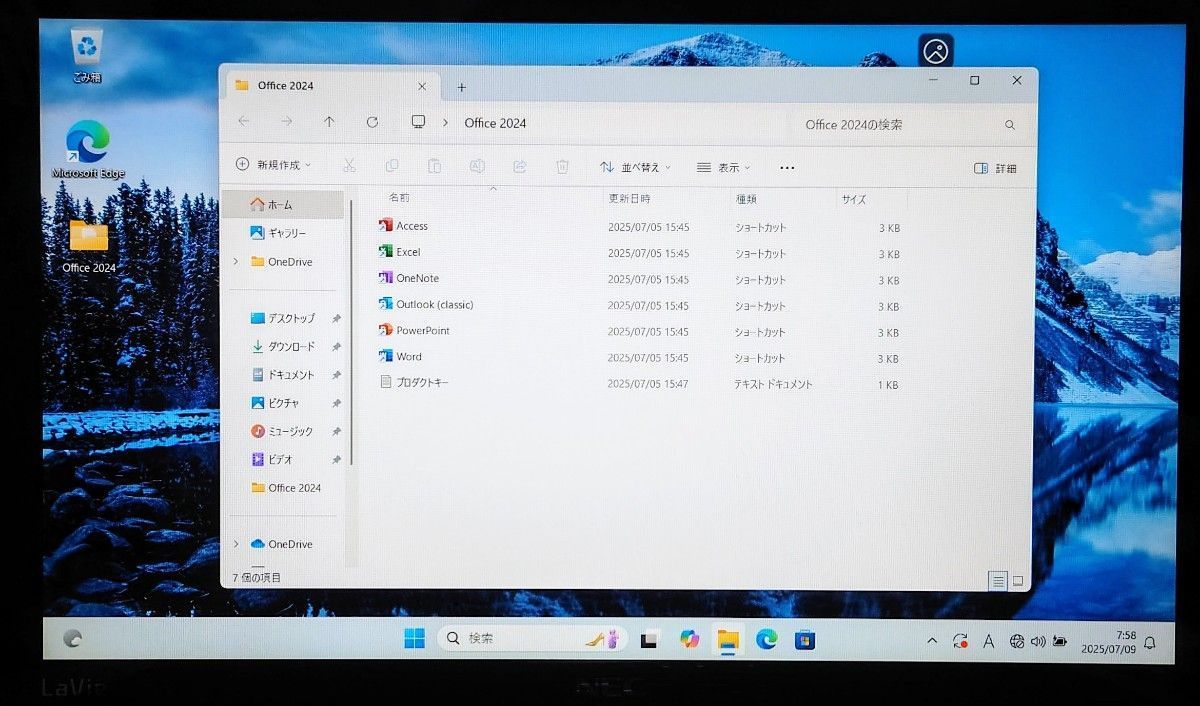The width and height of the screenshot is (1200, 706).
Task: Go forward using the Explorer forward arrow
Action: 287,122
